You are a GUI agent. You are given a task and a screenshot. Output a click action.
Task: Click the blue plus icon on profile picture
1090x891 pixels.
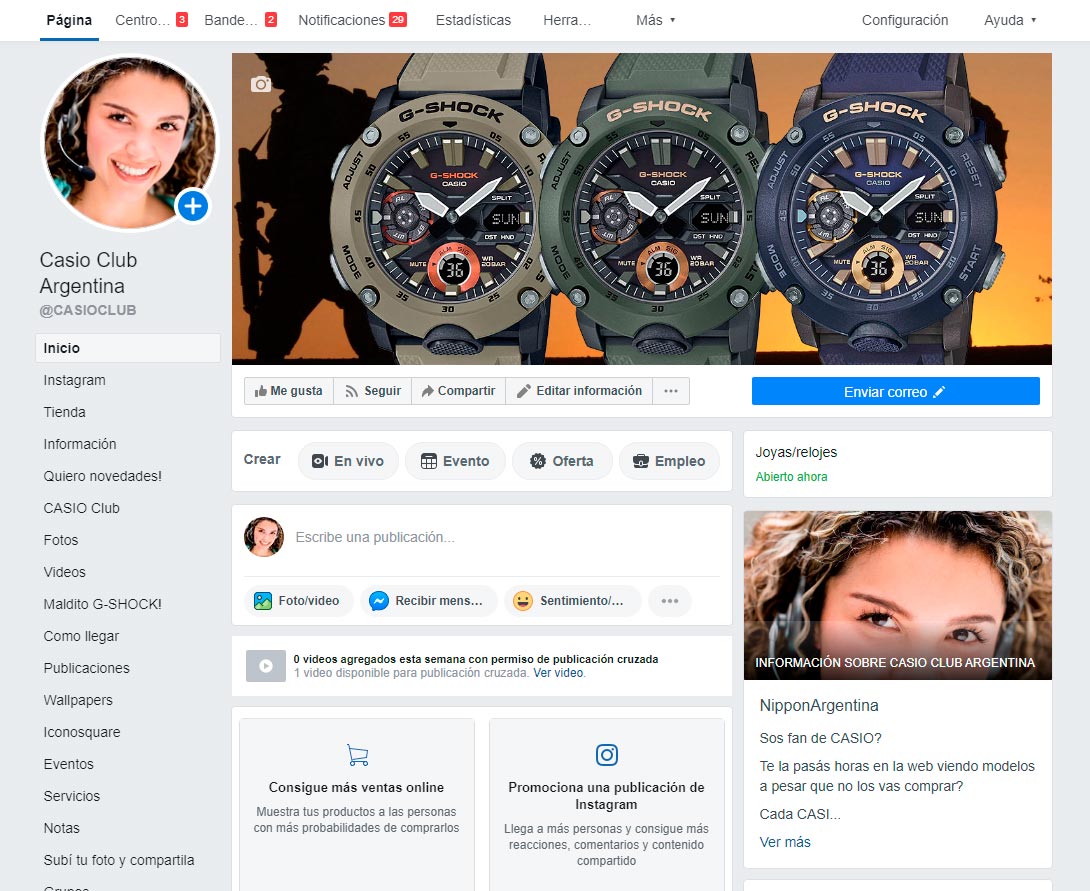coord(193,206)
